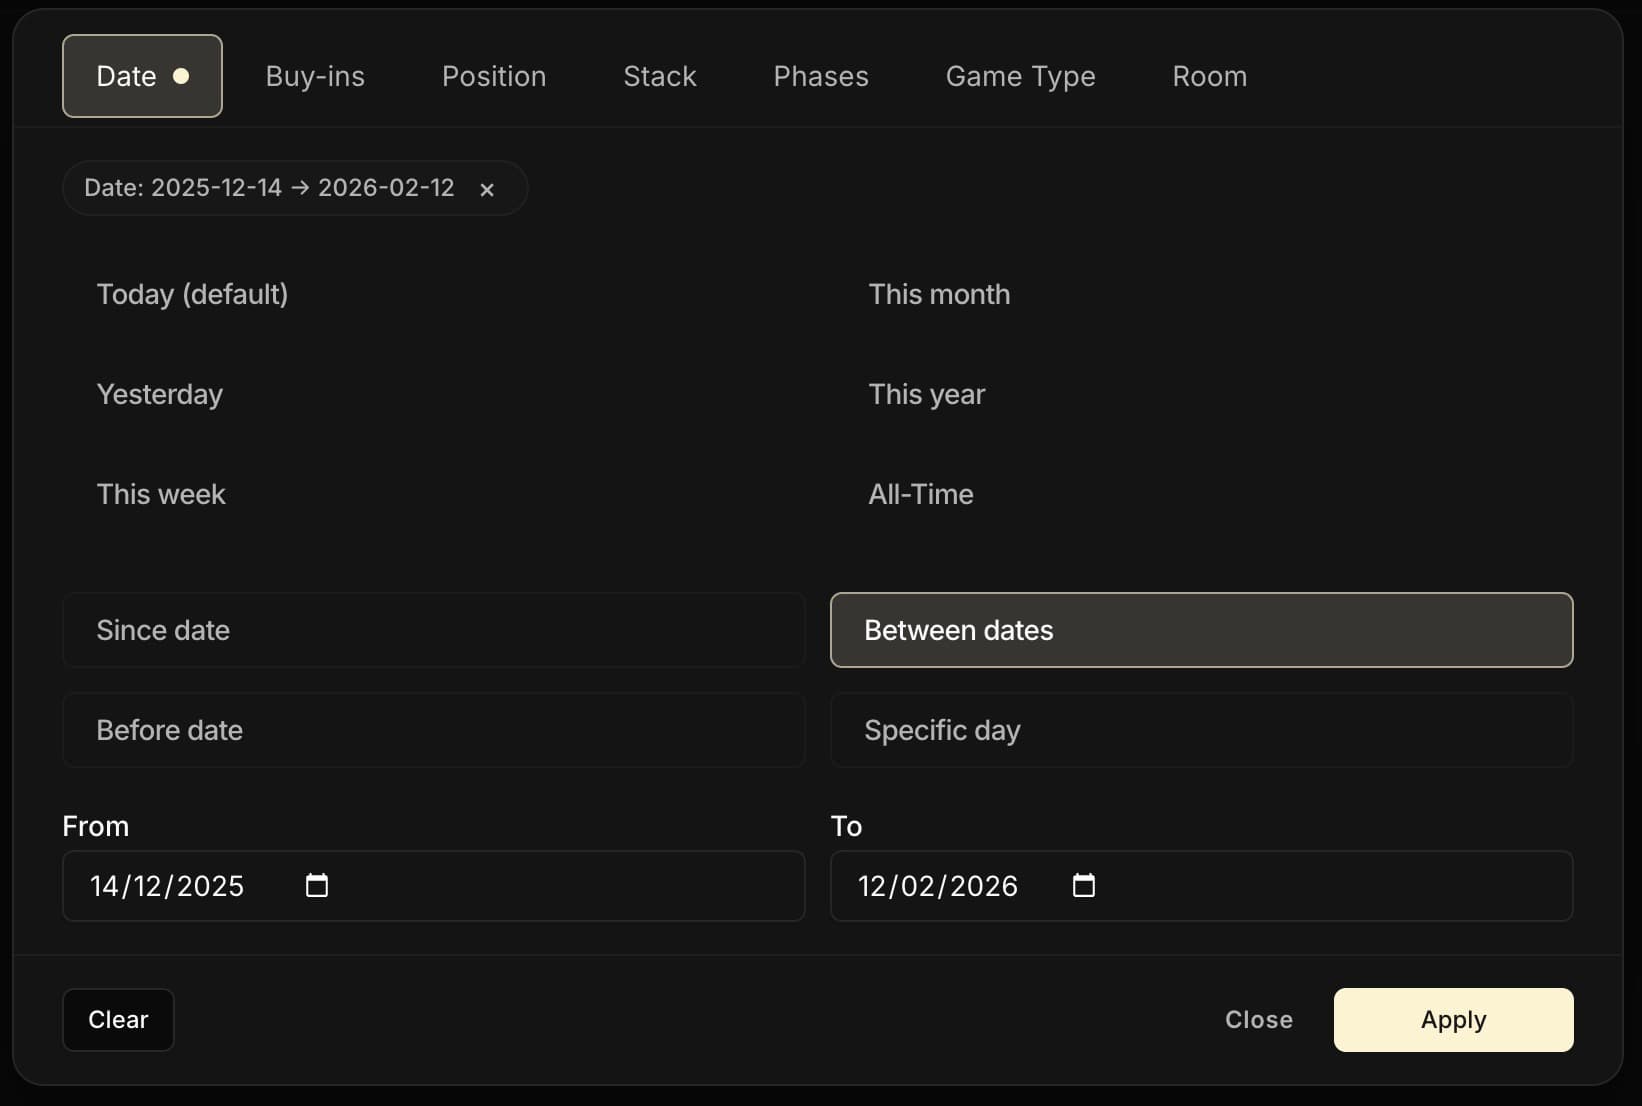Choose the Specific day option
This screenshot has height=1106, width=1642.
[x=1201, y=730]
